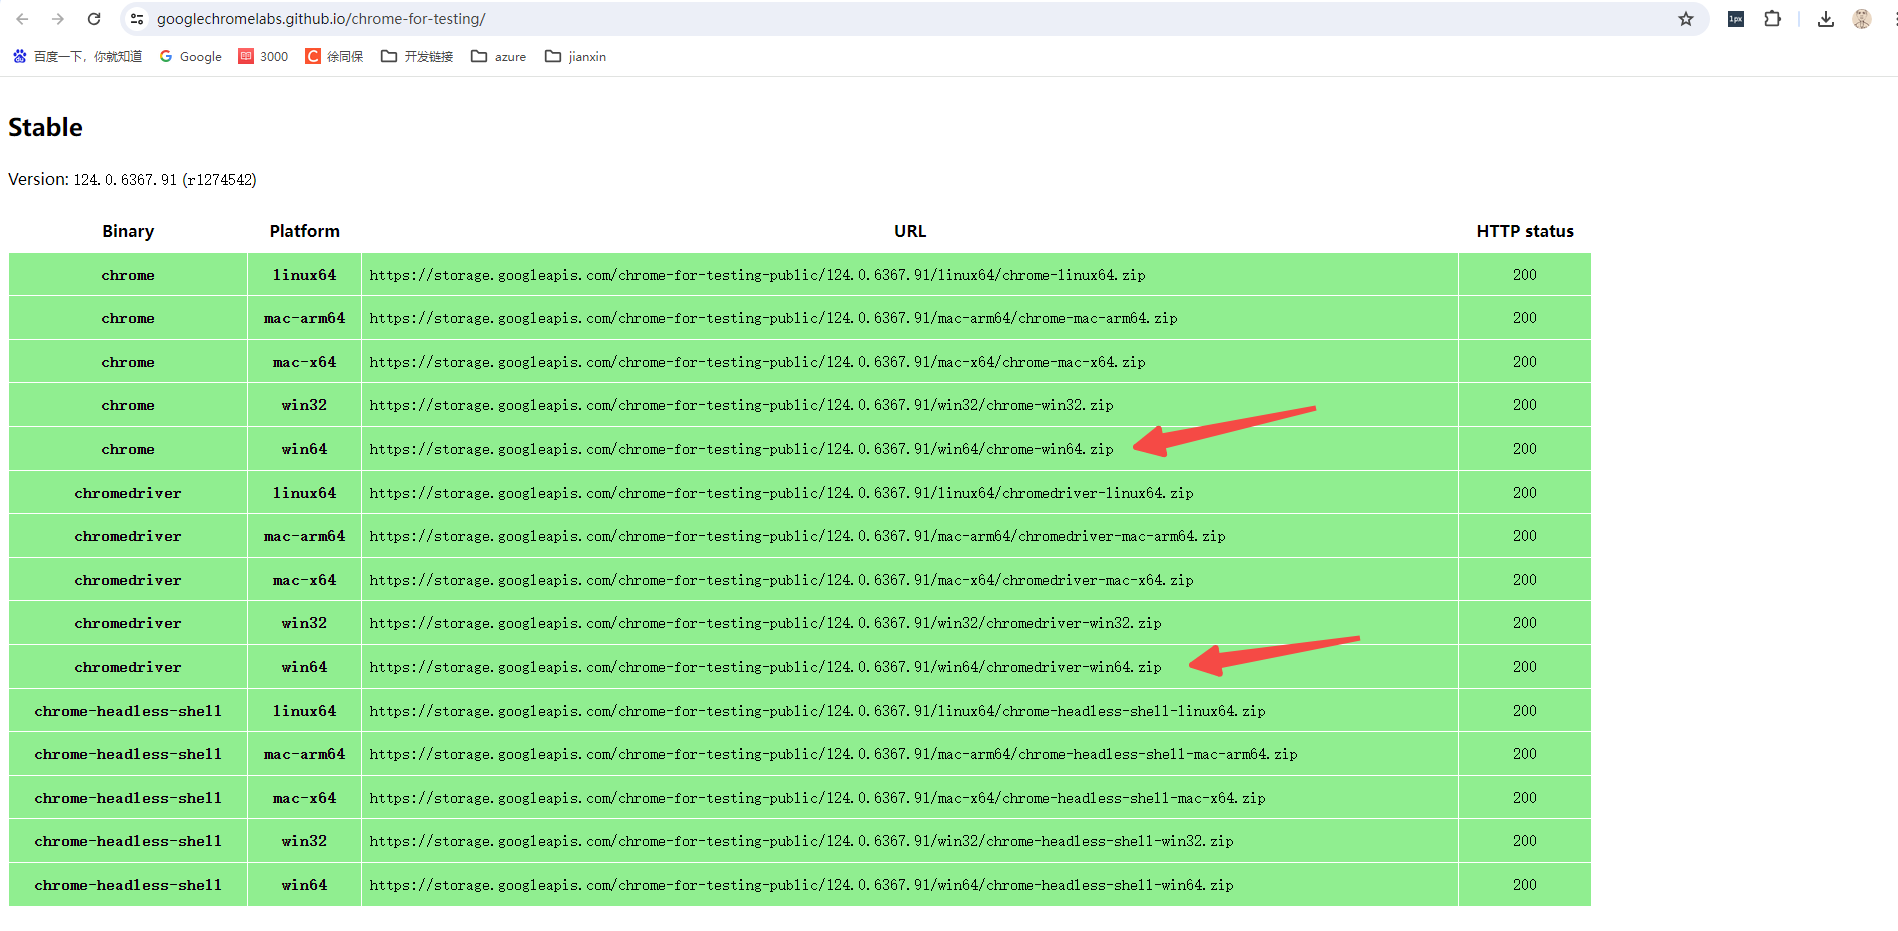Open the Downloads icon in the toolbar
Viewport: 1898px width, 931px height.
(x=1825, y=18)
